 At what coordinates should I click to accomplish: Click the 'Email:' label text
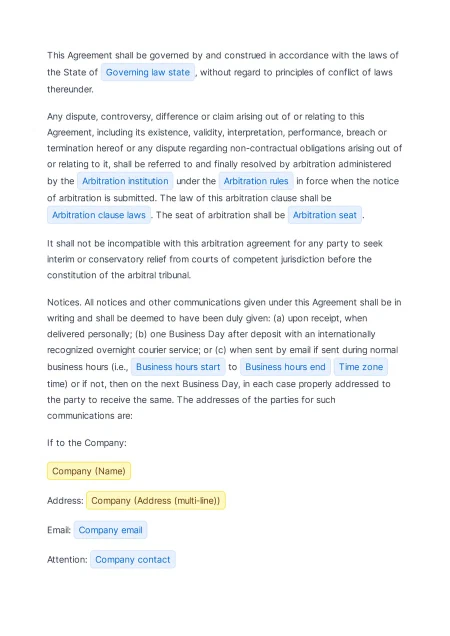click(59, 530)
